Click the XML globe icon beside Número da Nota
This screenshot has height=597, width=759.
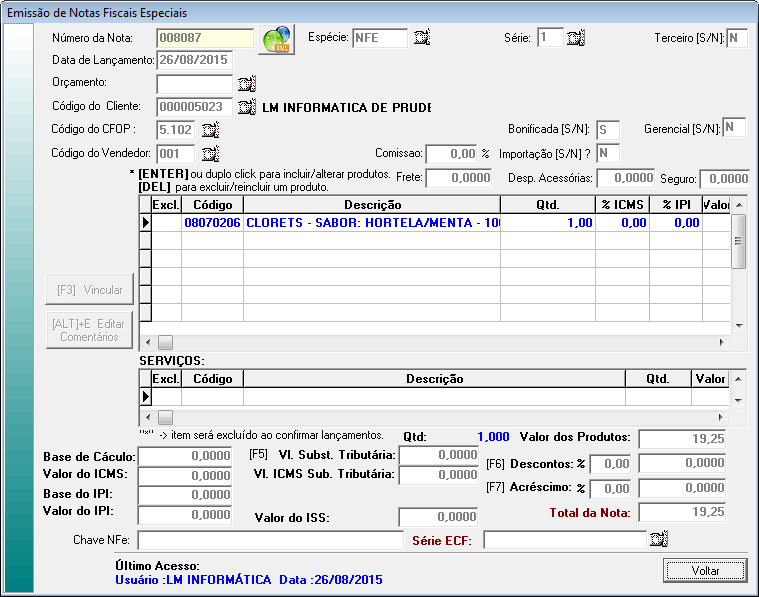pyautogui.click(x=274, y=39)
